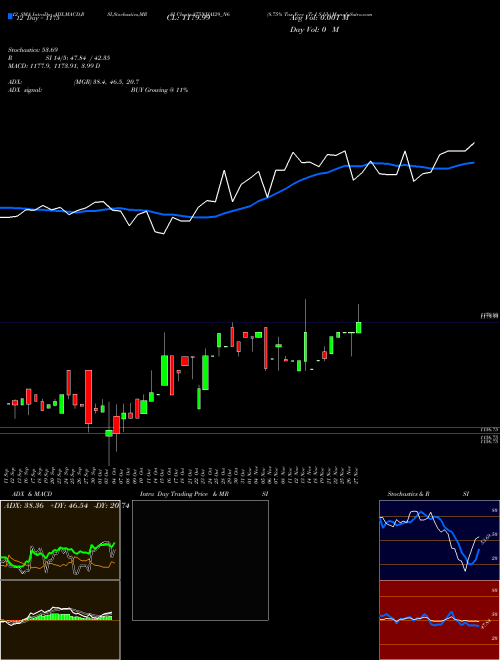Select the '12 Day = 1175' legend text

37,18
